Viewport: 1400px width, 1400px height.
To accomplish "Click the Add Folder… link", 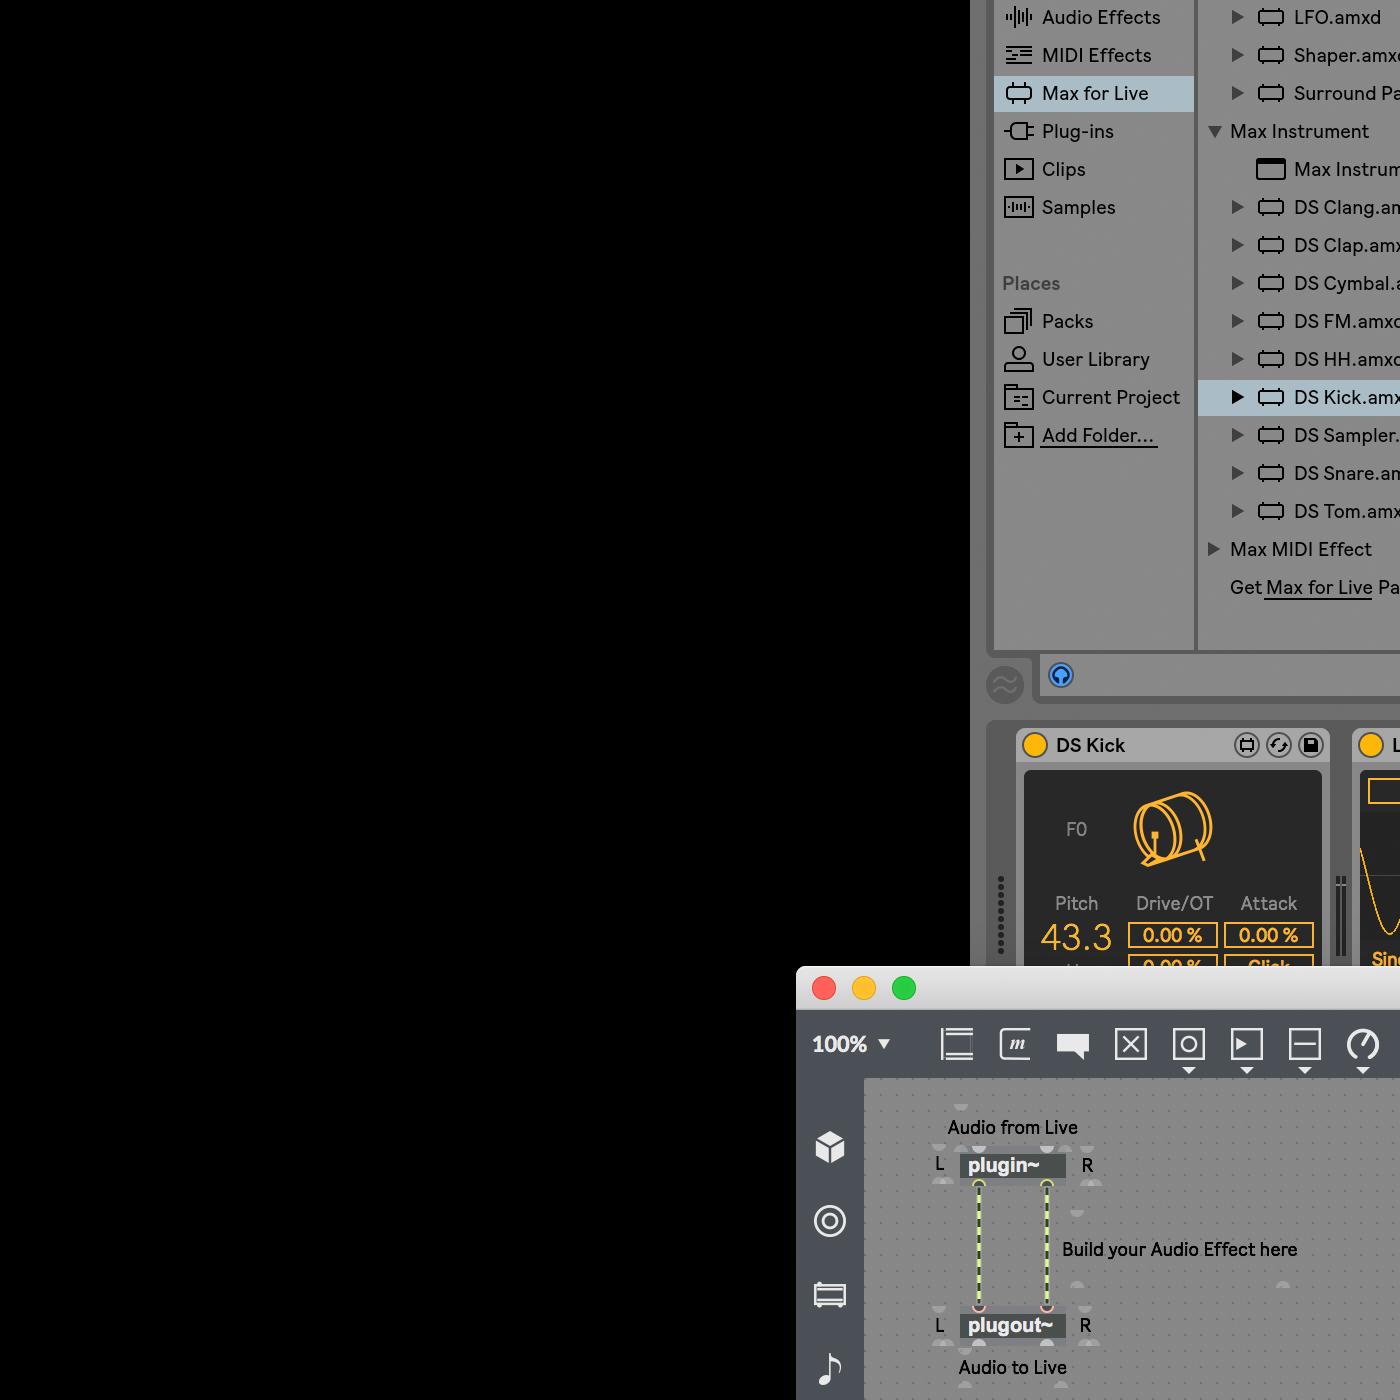I will (1099, 436).
